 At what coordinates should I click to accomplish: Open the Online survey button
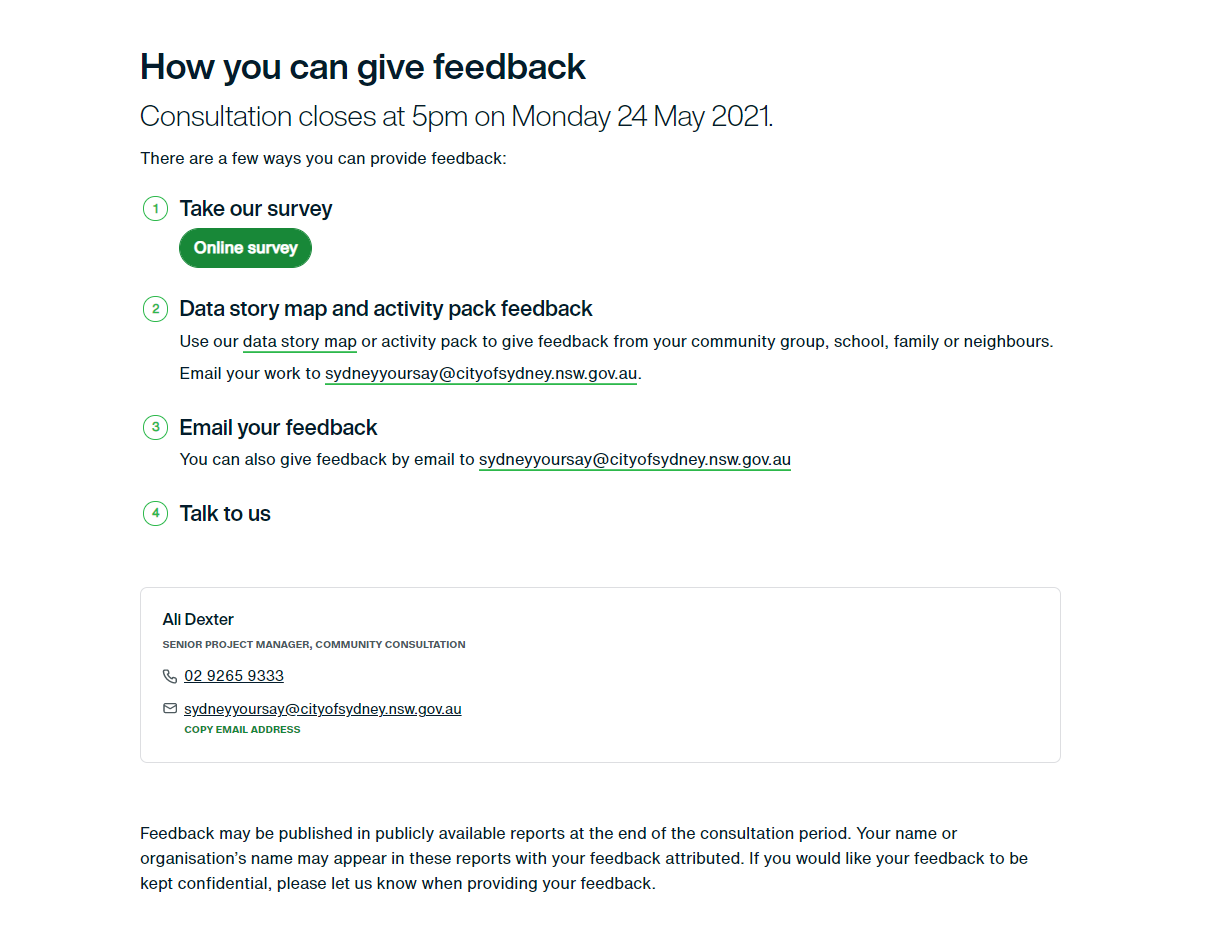pos(246,248)
